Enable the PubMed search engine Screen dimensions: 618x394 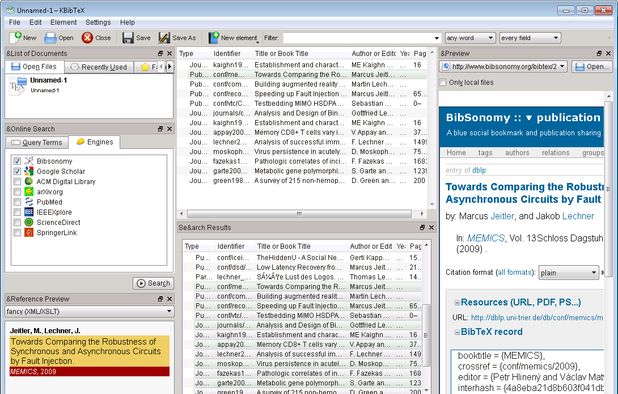pyautogui.click(x=17, y=202)
